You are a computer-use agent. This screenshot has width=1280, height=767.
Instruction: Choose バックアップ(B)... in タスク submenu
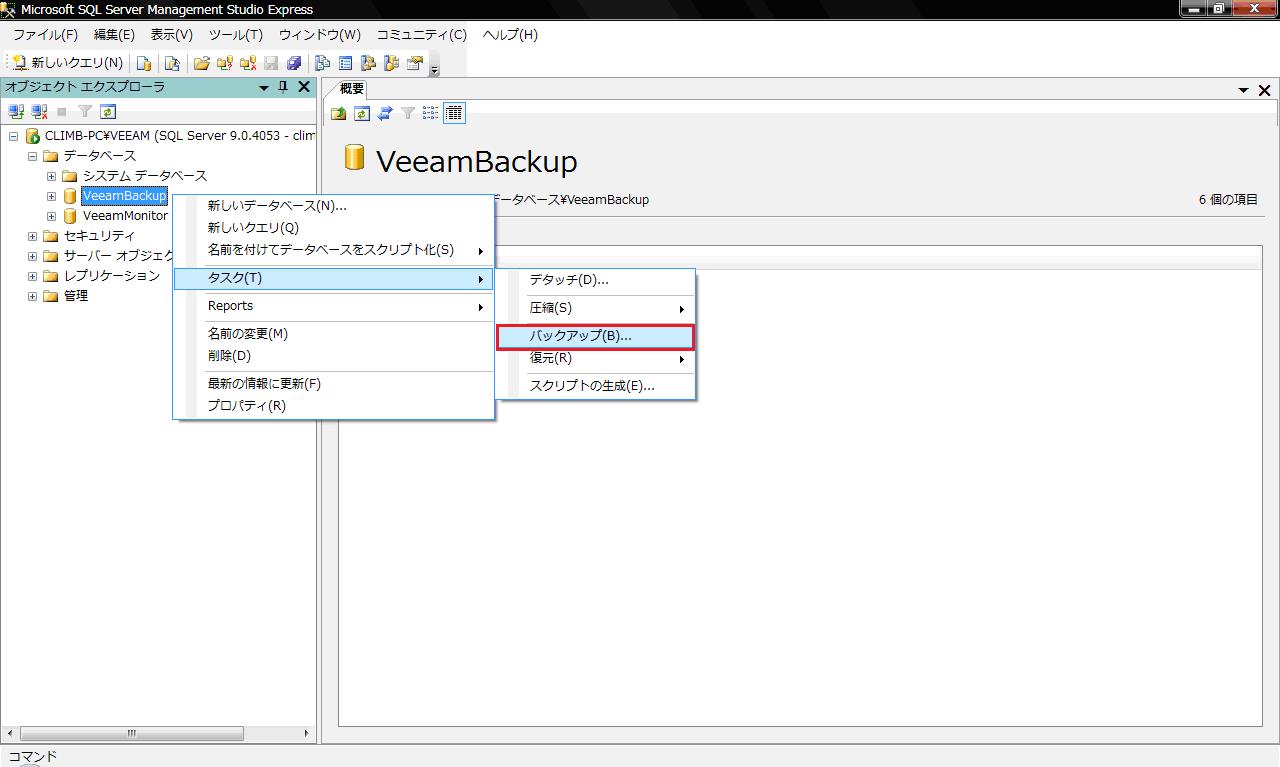[596, 336]
